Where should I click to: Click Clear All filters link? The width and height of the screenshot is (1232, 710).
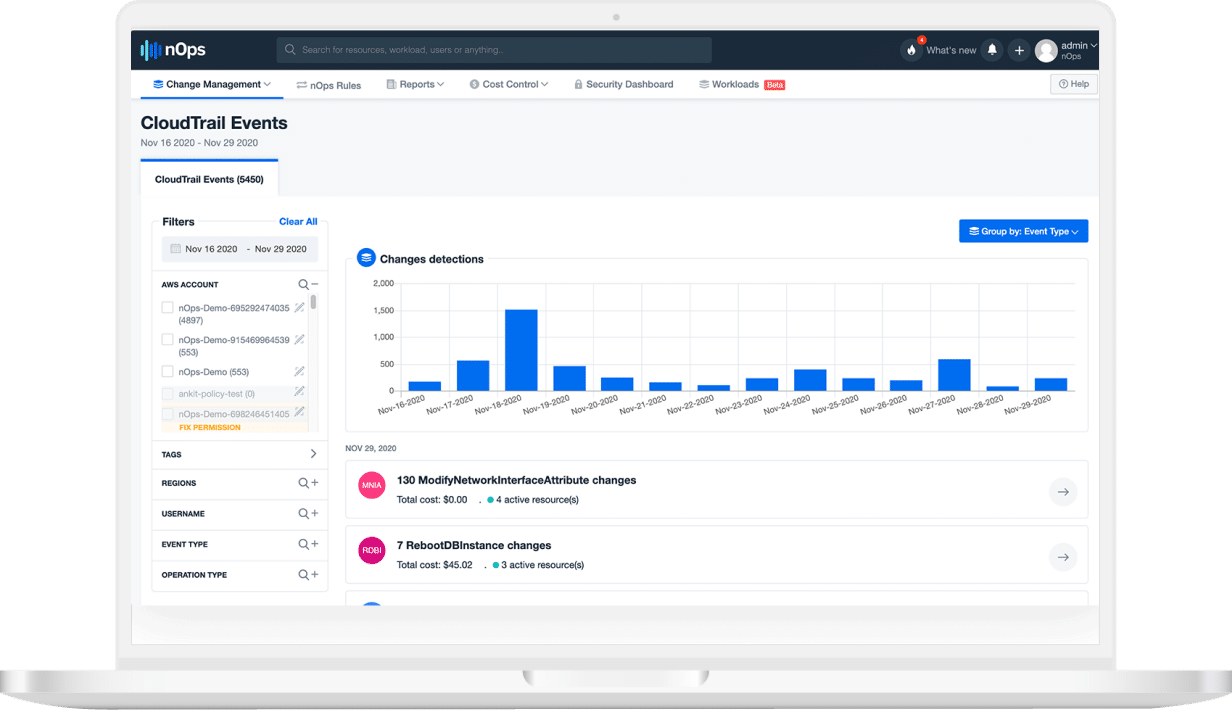tap(298, 222)
